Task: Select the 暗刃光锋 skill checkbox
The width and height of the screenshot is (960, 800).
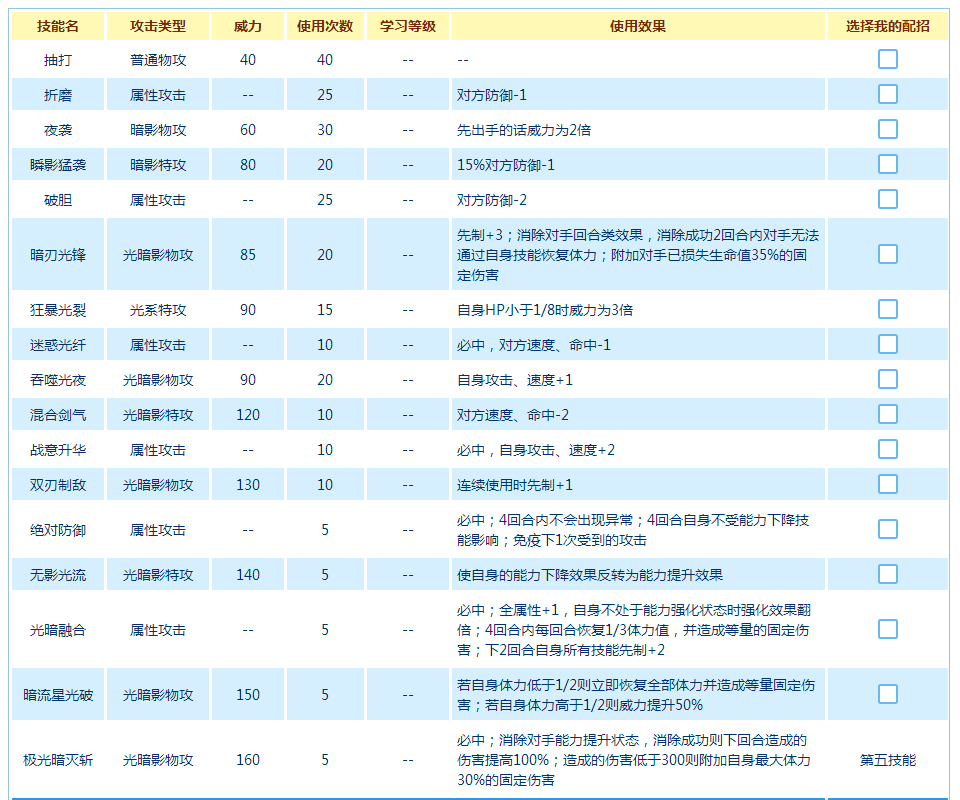Action: click(887, 254)
